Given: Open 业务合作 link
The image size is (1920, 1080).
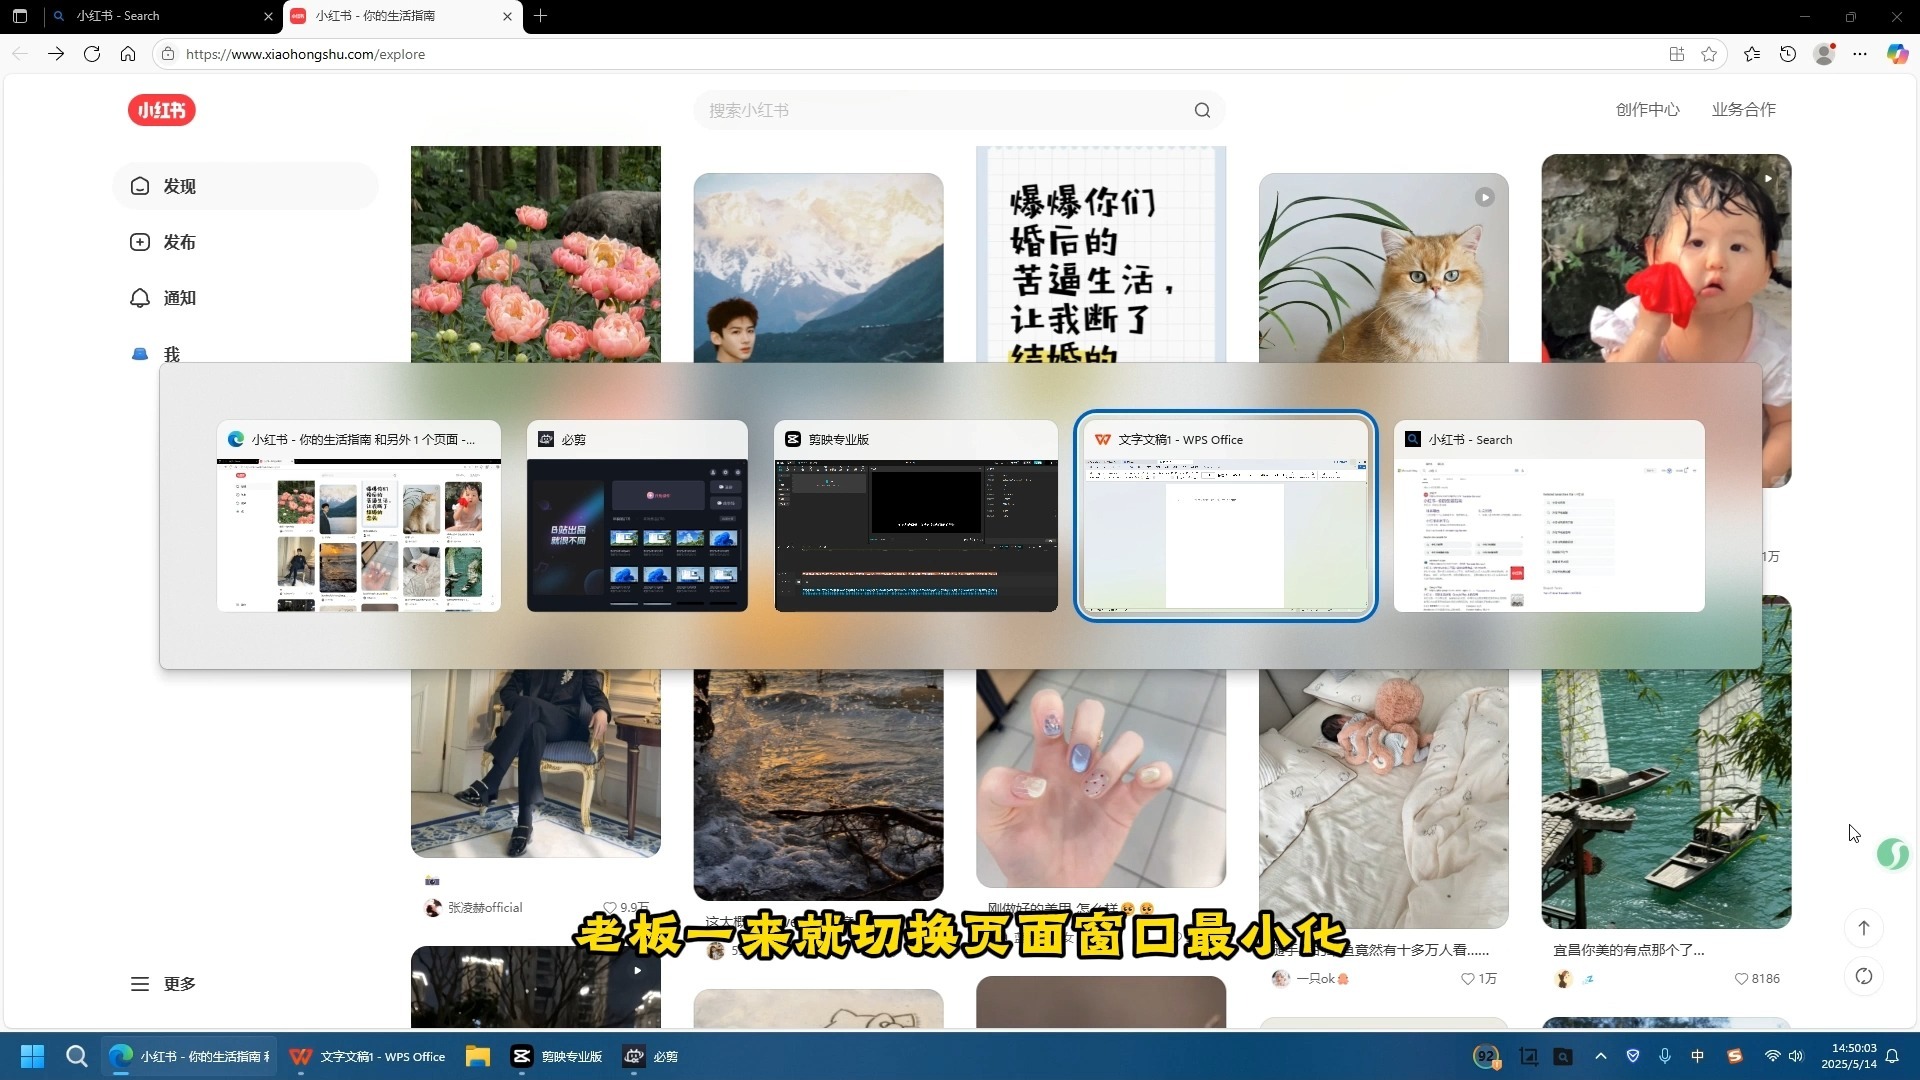Looking at the screenshot, I should click(1743, 110).
